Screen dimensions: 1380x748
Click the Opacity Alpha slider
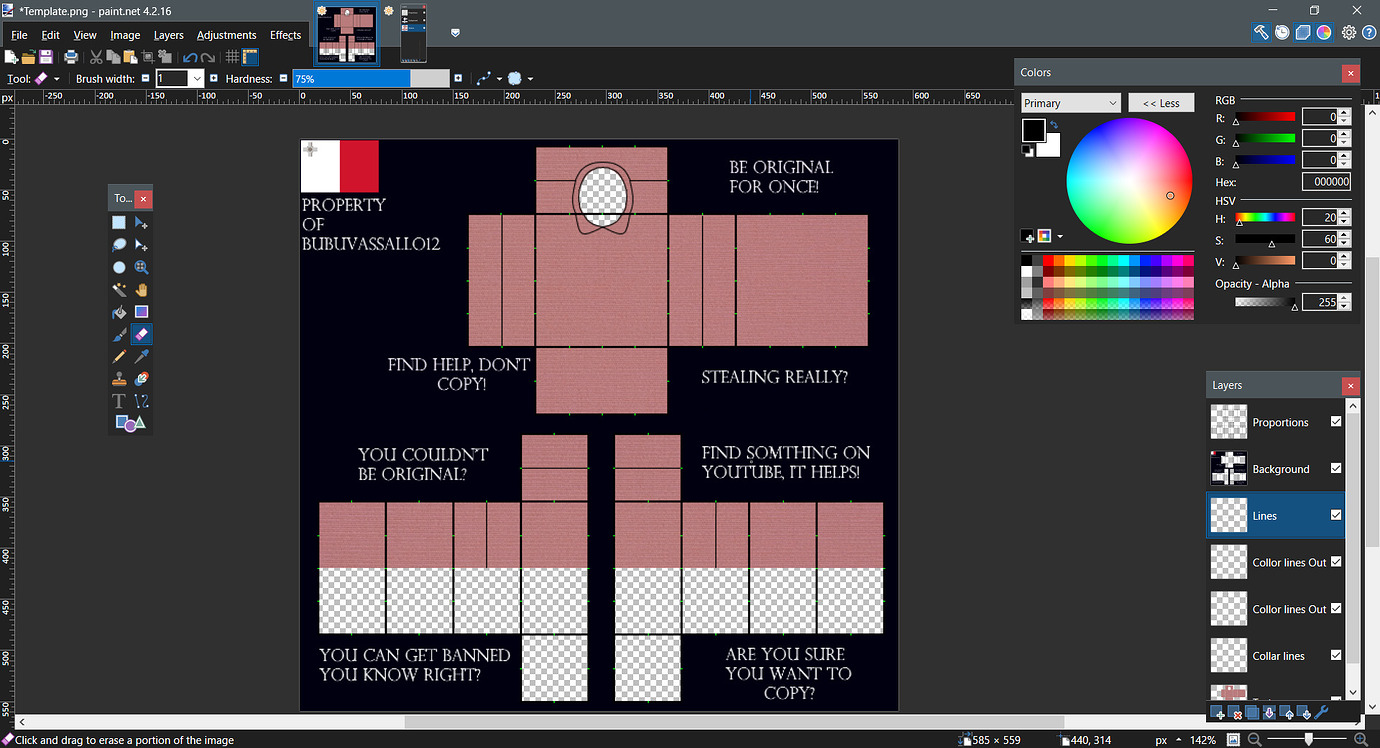[x=1265, y=302]
